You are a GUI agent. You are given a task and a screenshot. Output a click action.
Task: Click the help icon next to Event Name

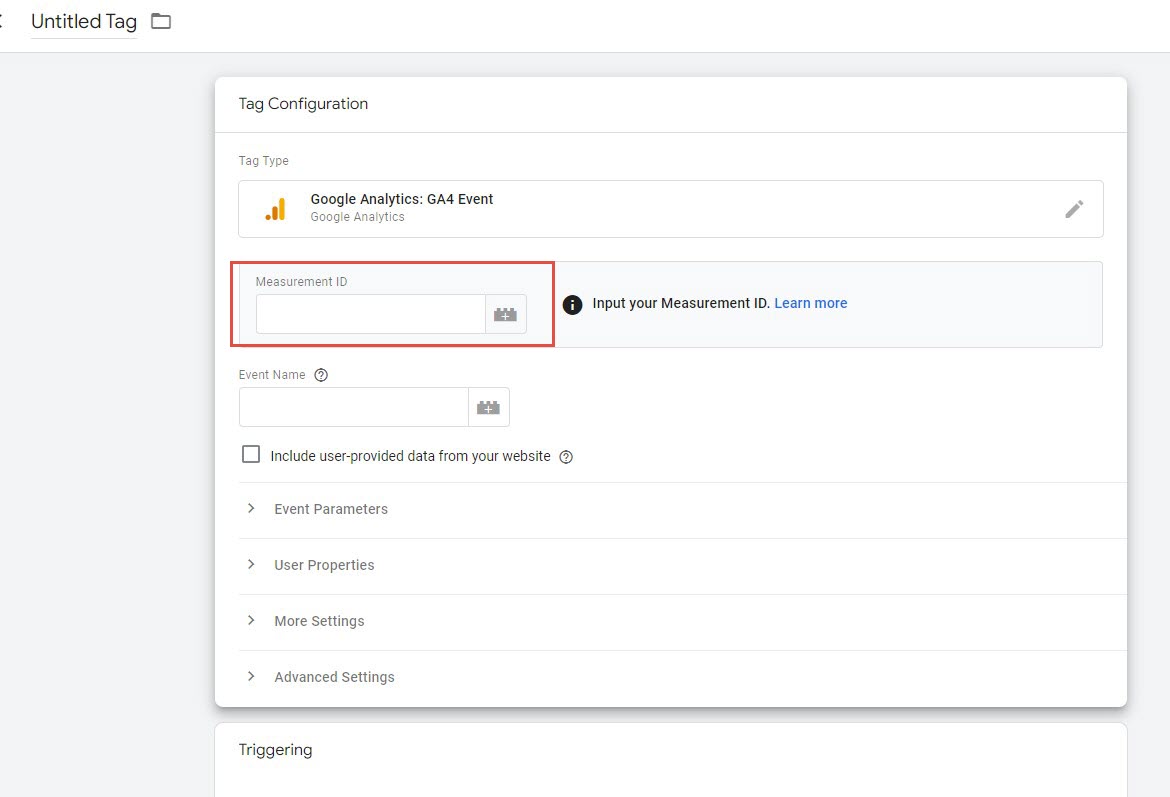[x=320, y=374]
